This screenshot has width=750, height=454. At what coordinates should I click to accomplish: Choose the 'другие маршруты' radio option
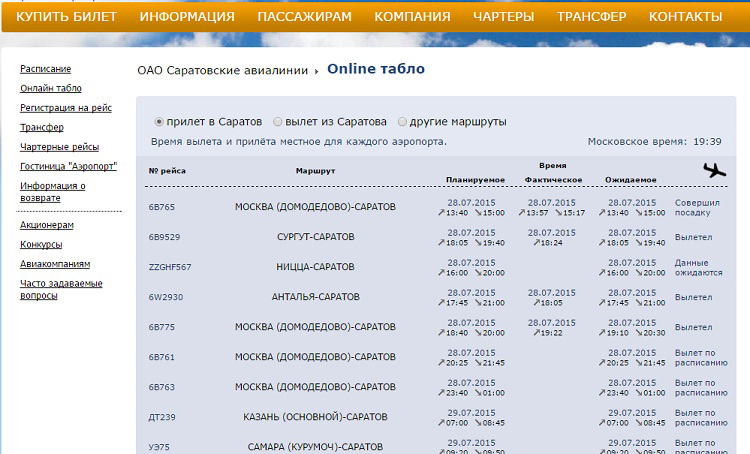click(x=402, y=122)
